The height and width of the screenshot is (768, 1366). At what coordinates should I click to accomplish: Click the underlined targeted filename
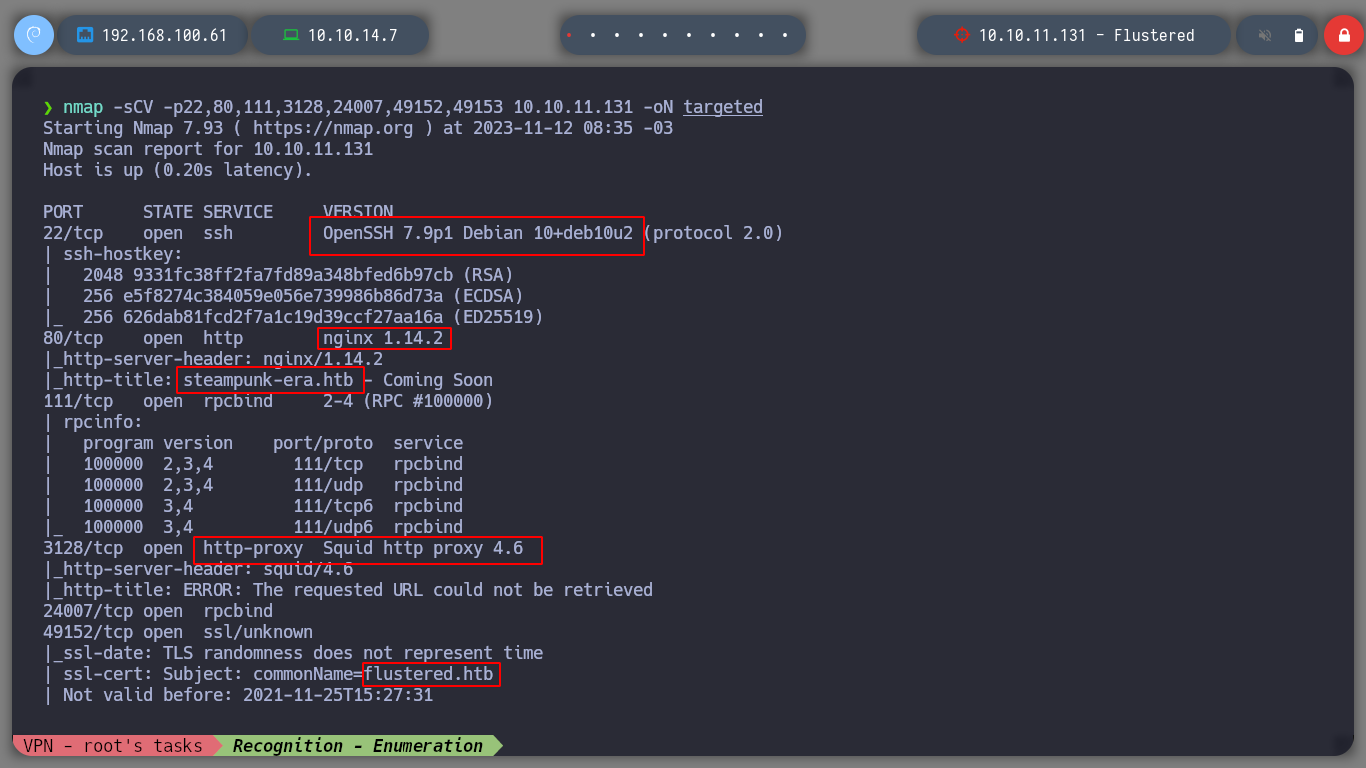click(x=723, y=107)
